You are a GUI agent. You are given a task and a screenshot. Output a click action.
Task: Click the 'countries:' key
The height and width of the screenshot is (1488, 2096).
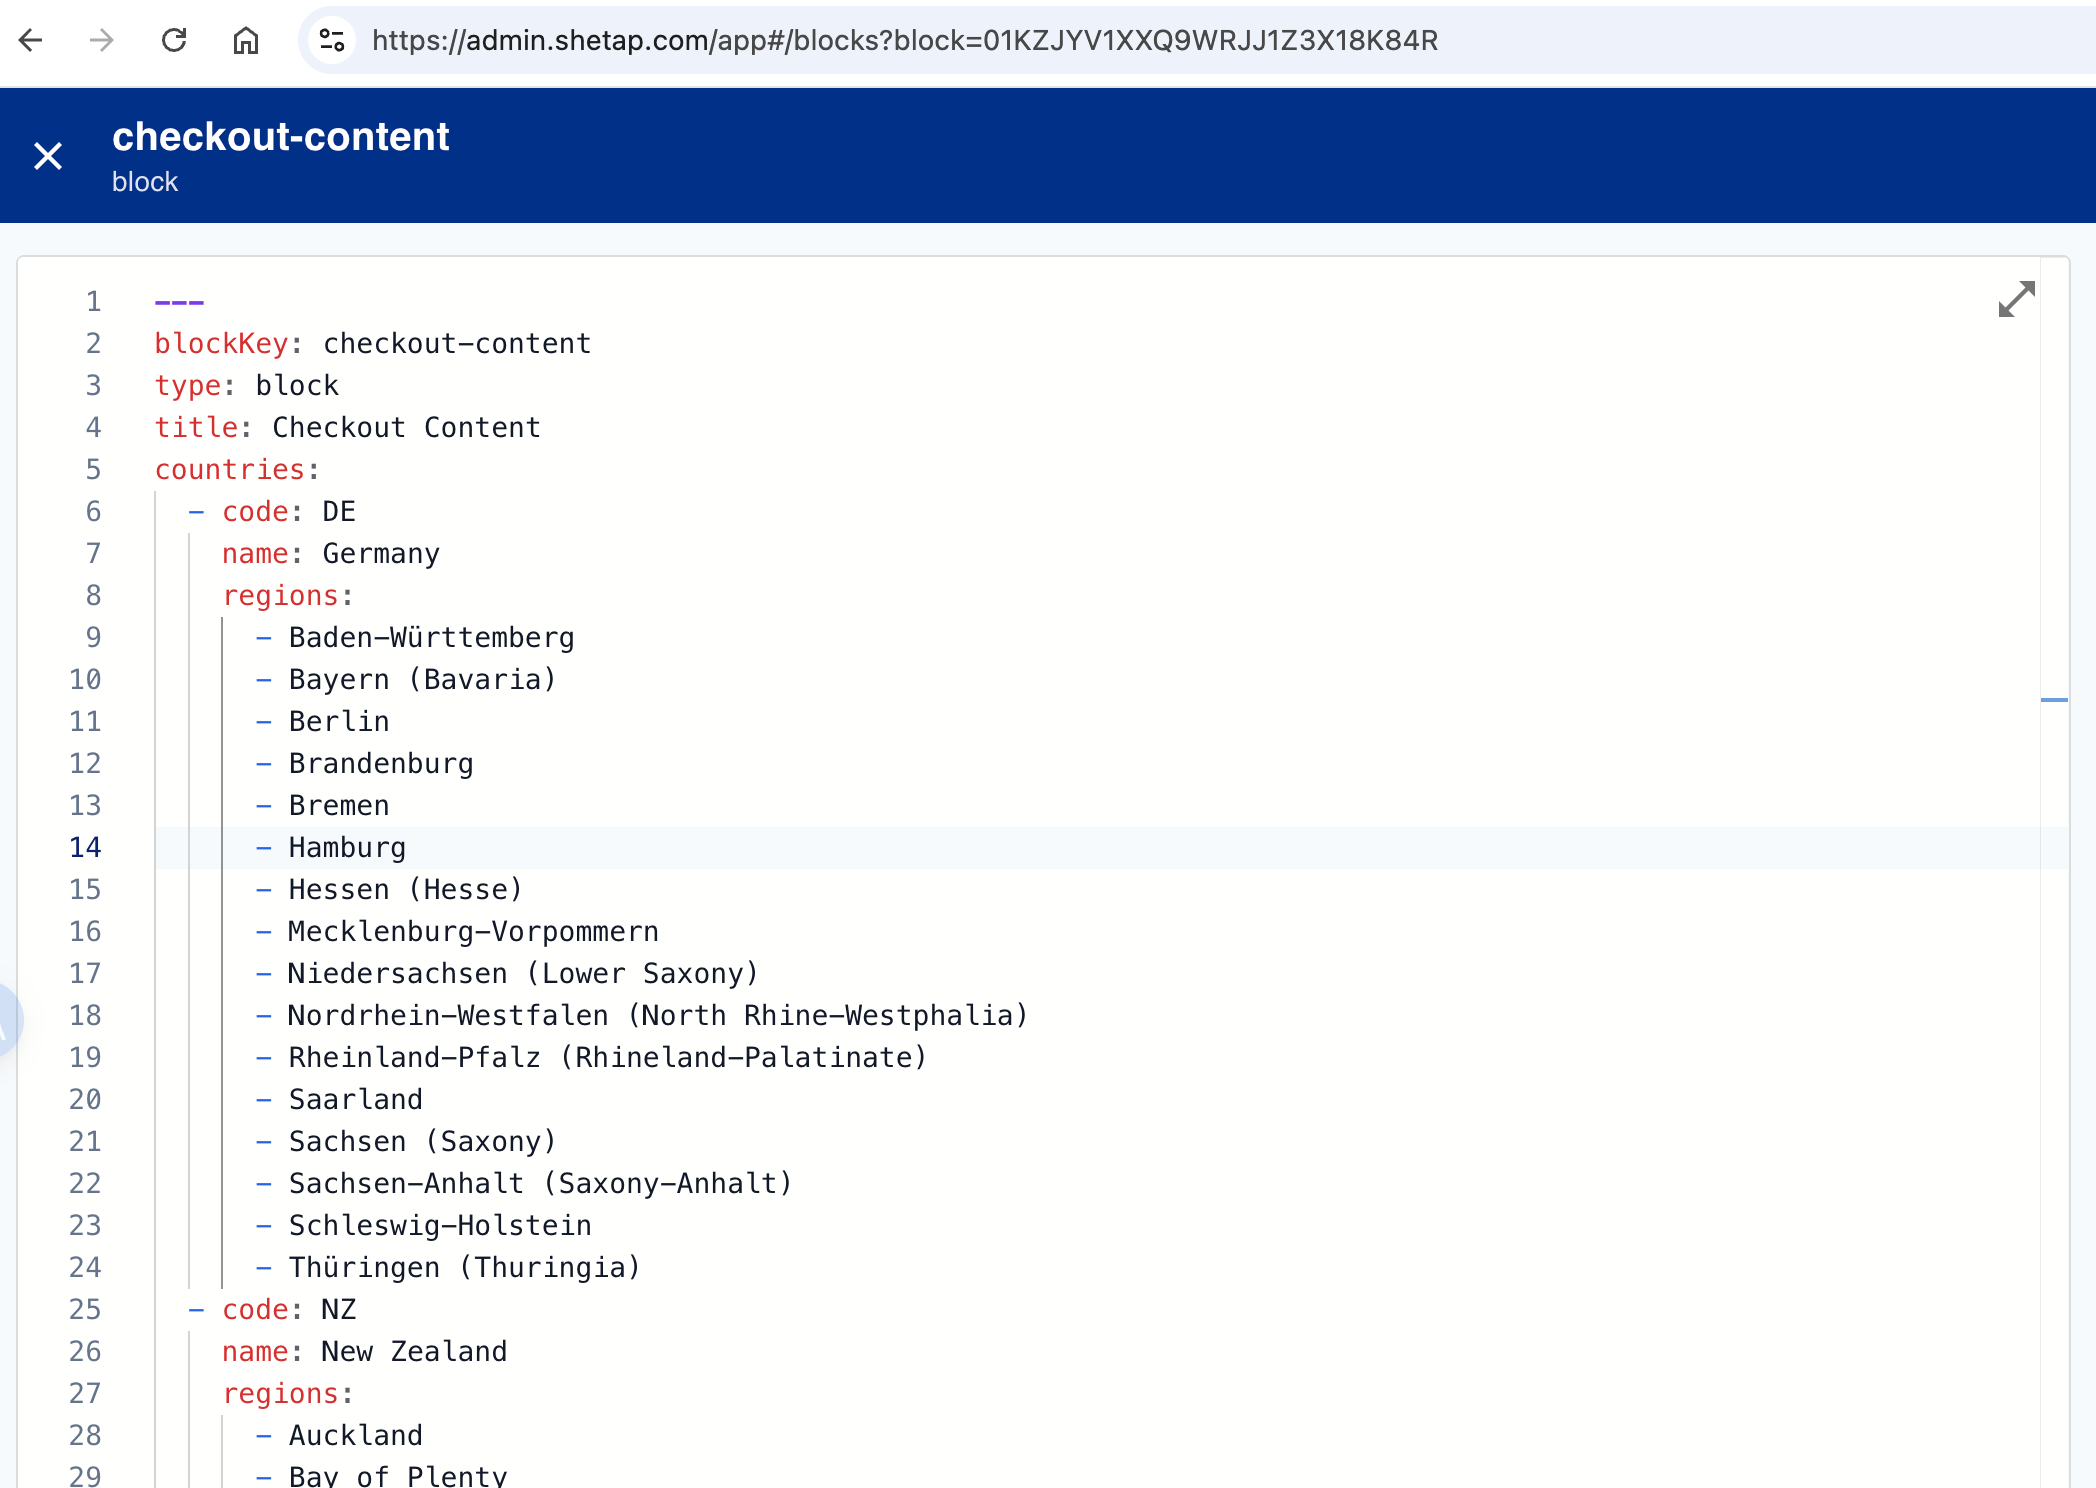[x=237, y=469]
